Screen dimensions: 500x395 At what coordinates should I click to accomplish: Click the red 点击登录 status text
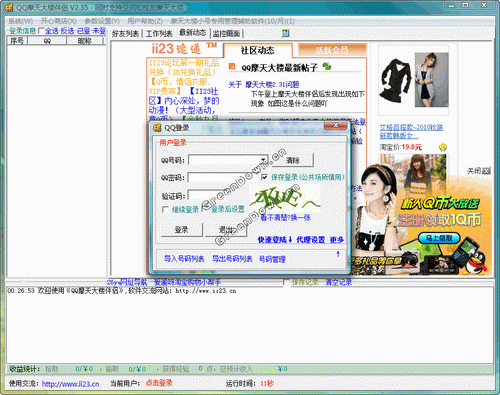[x=159, y=383]
